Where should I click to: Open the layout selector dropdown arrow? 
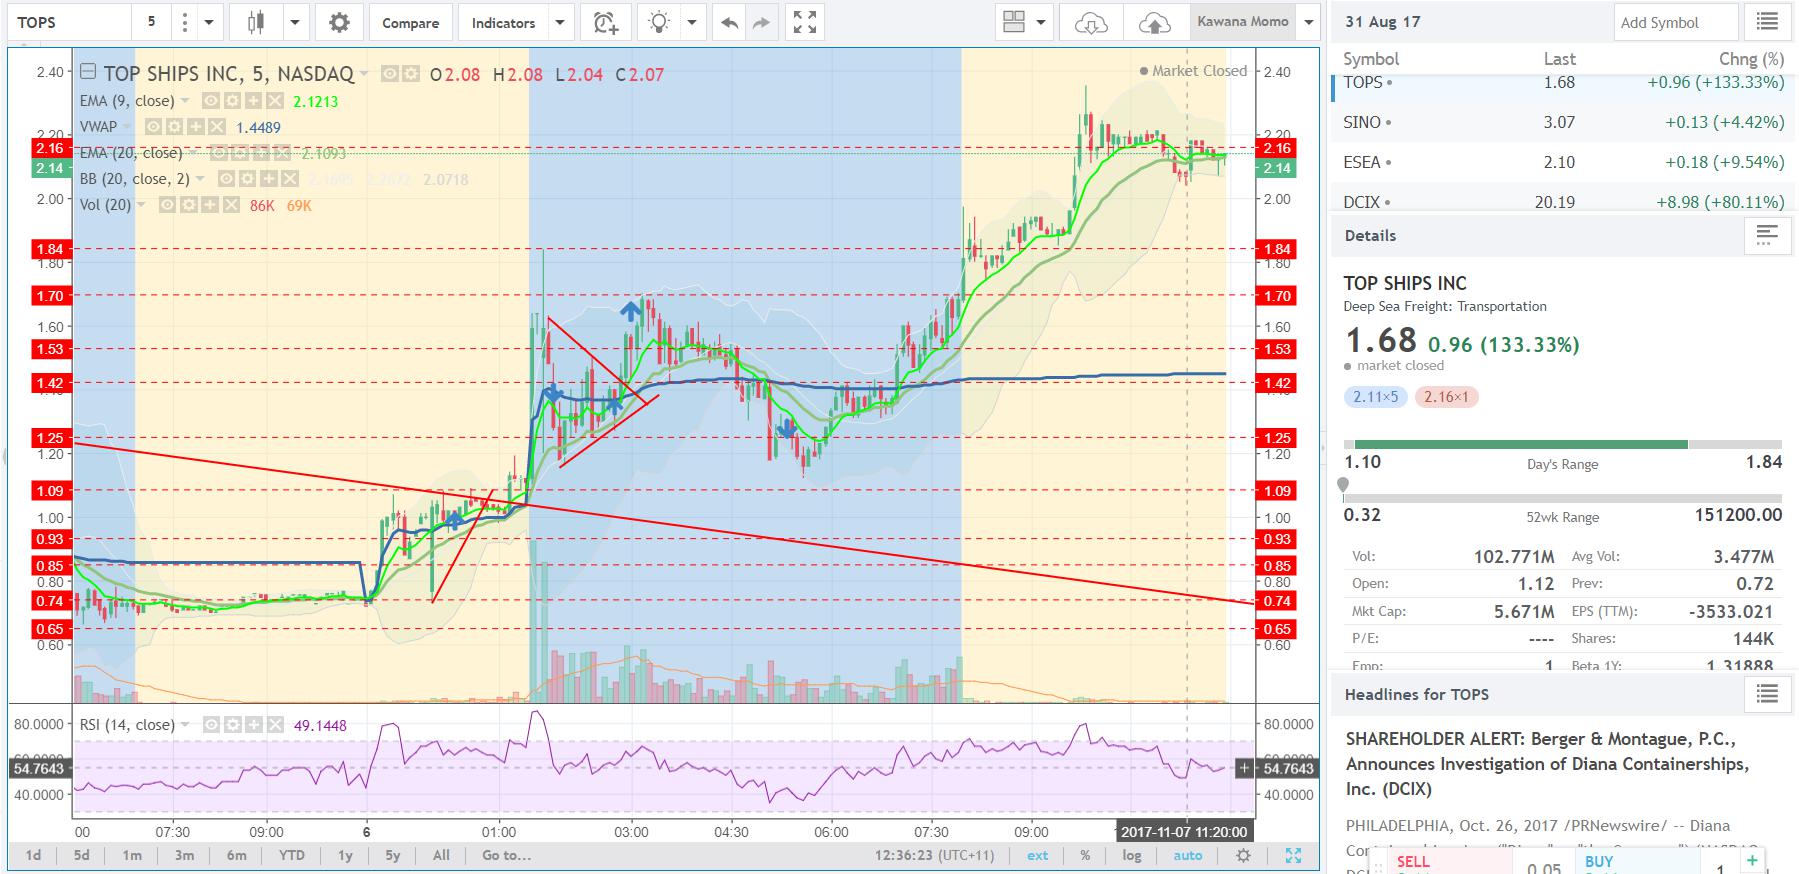coord(1042,22)
